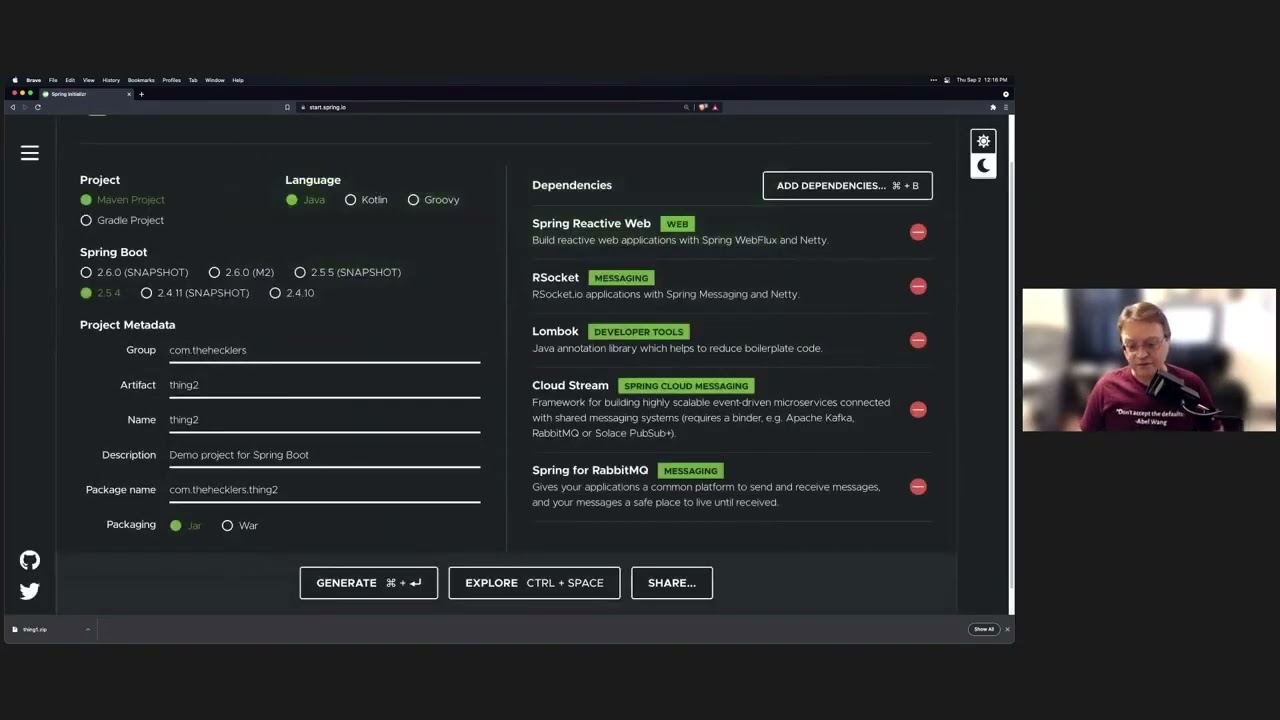
Task: Reload the start.spring.io page
Action: click(38, 107)
